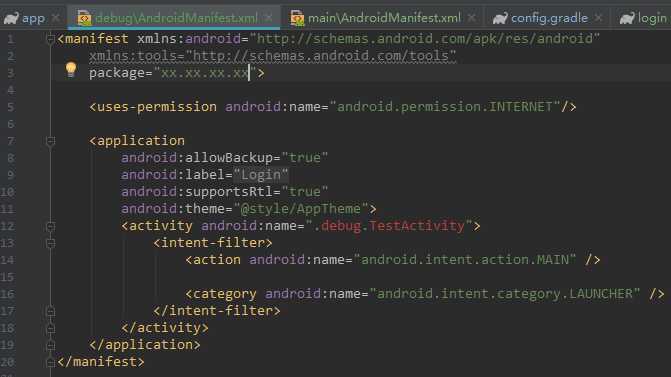
Task: Click the "Login" label value
Action: [261, 175]
